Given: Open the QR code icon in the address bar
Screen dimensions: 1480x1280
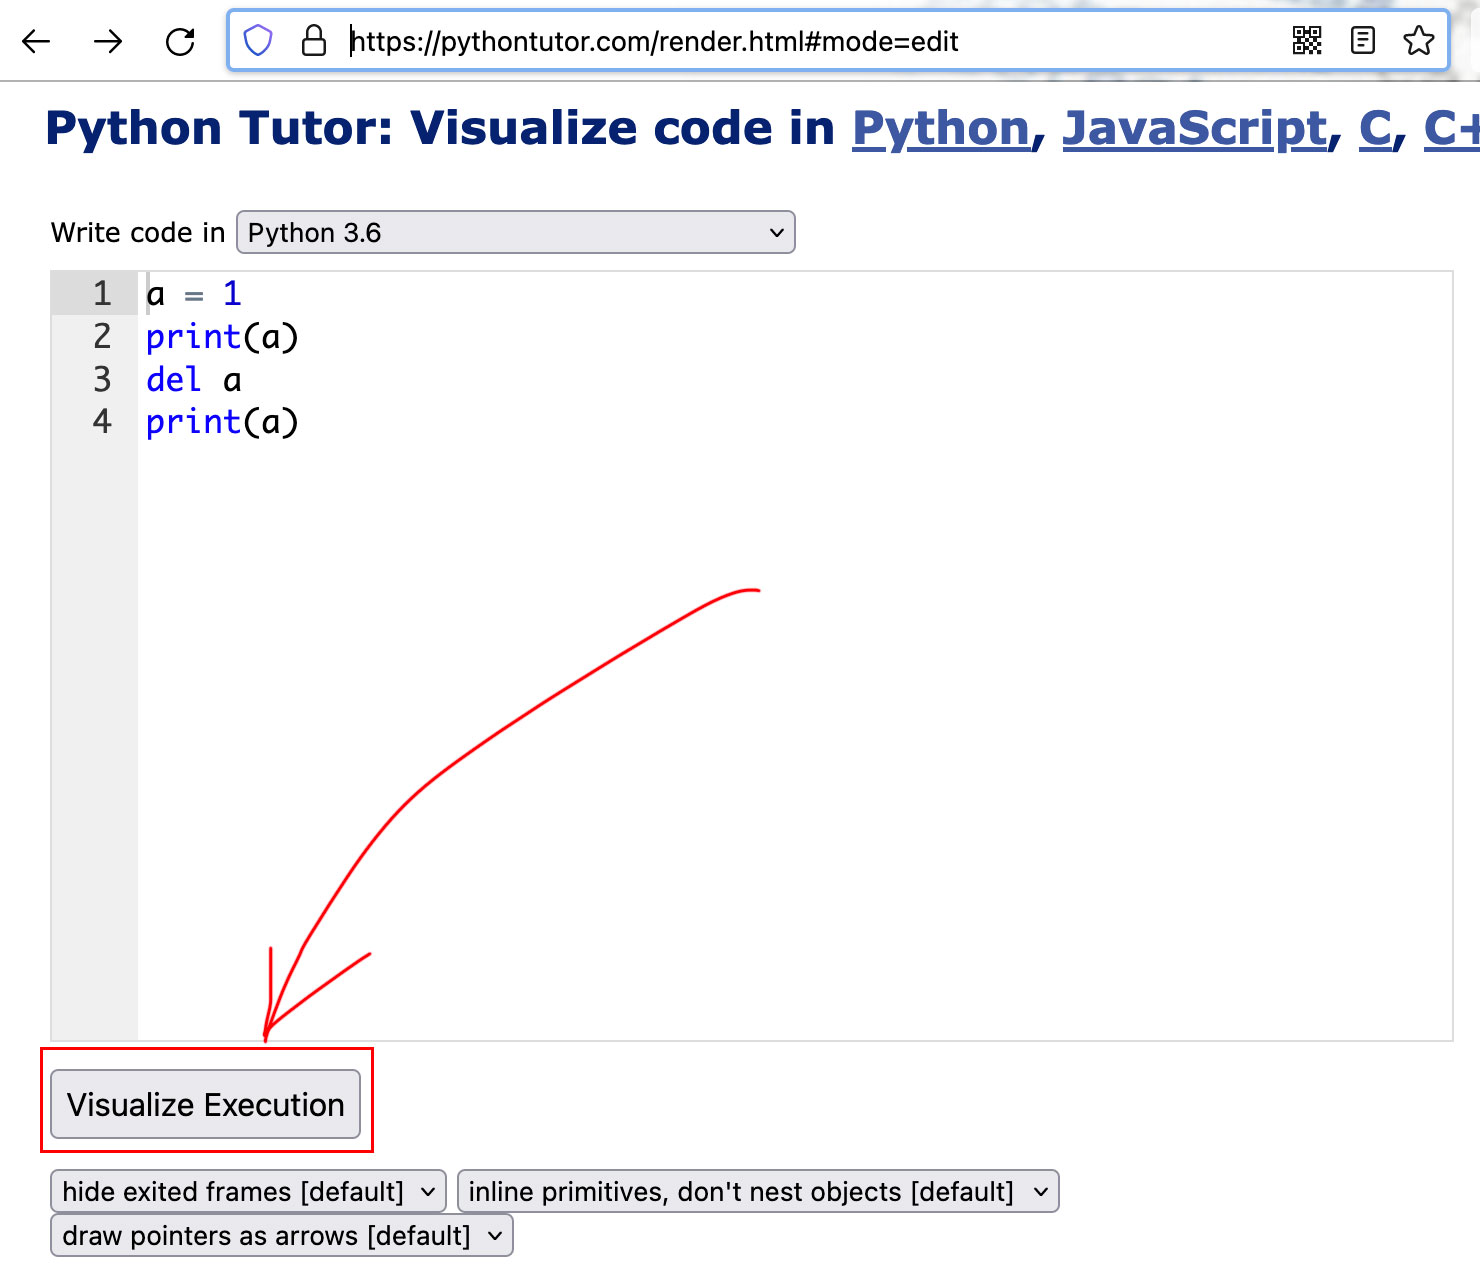Looking at the screenshot, I should 1307,41.
